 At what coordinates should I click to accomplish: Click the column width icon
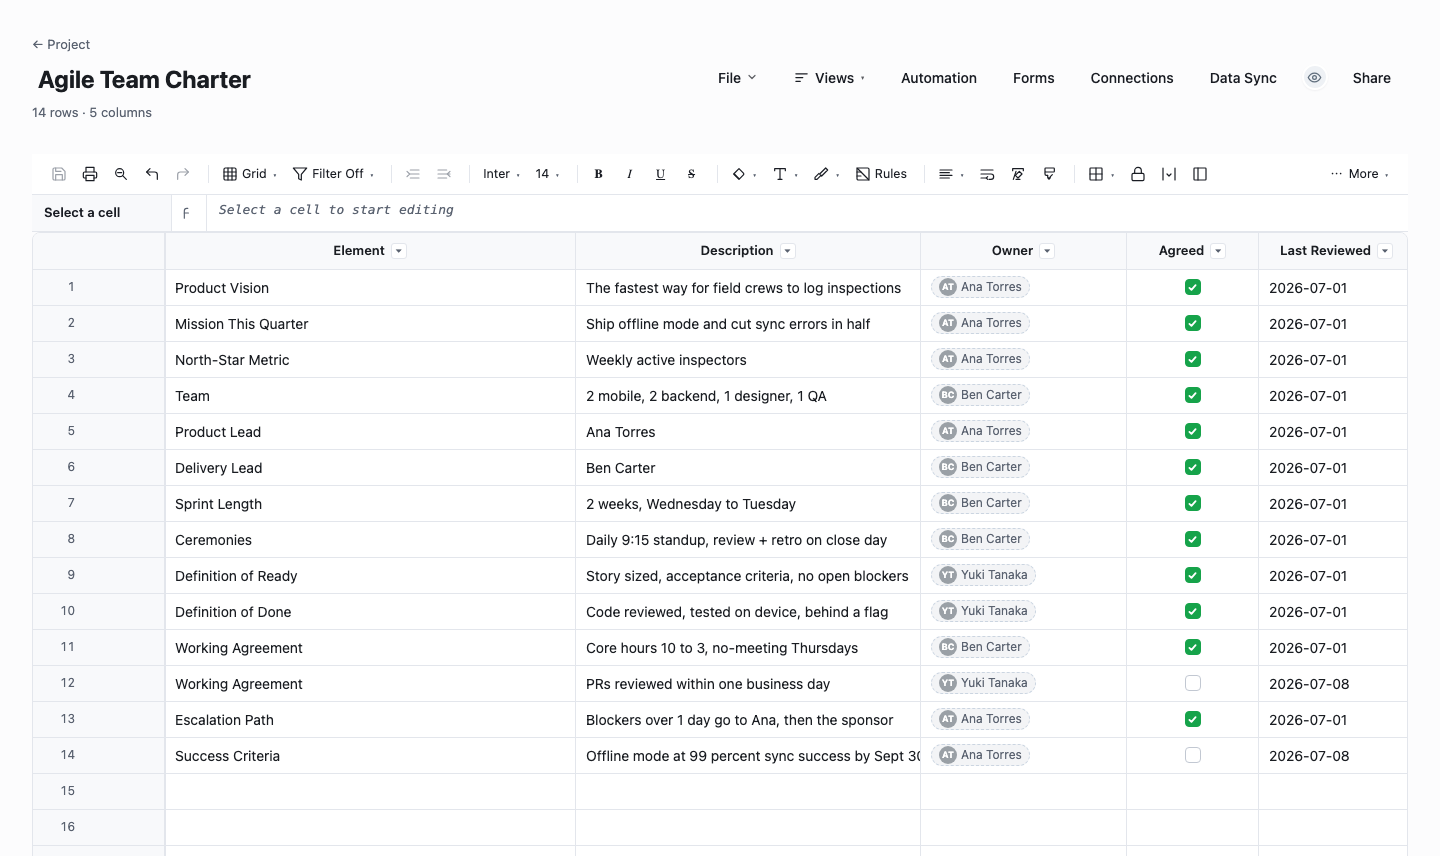1169,174
